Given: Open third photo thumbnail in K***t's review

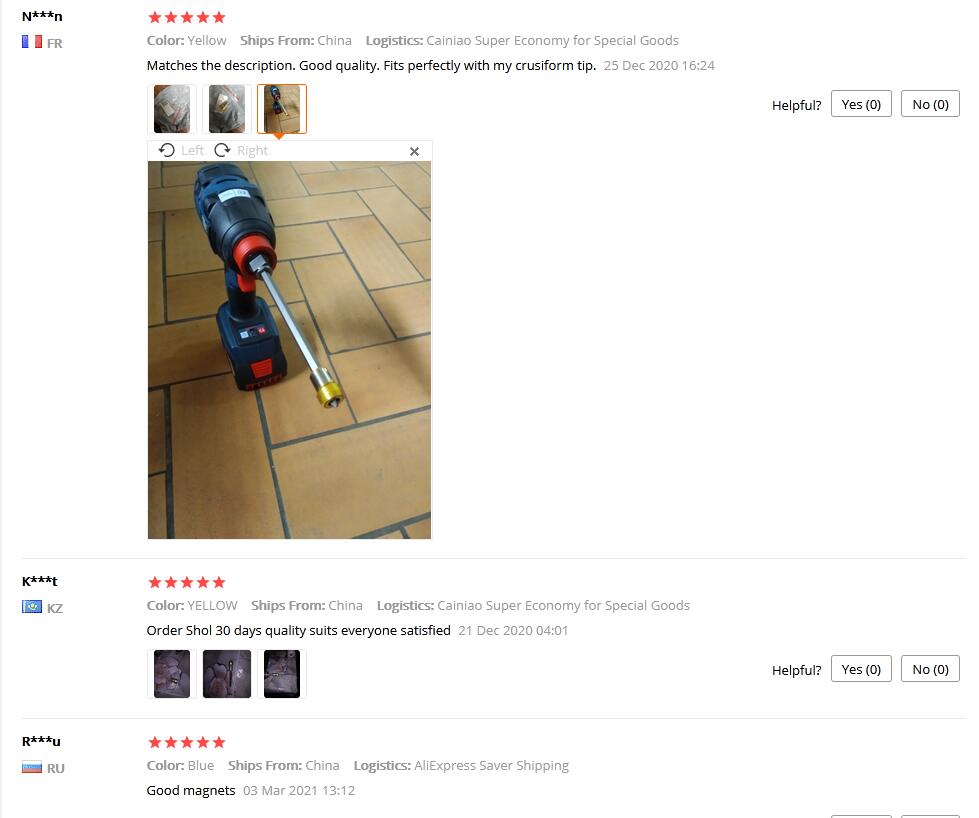Looking at the screenshot, I should click(x=282, y=674).
